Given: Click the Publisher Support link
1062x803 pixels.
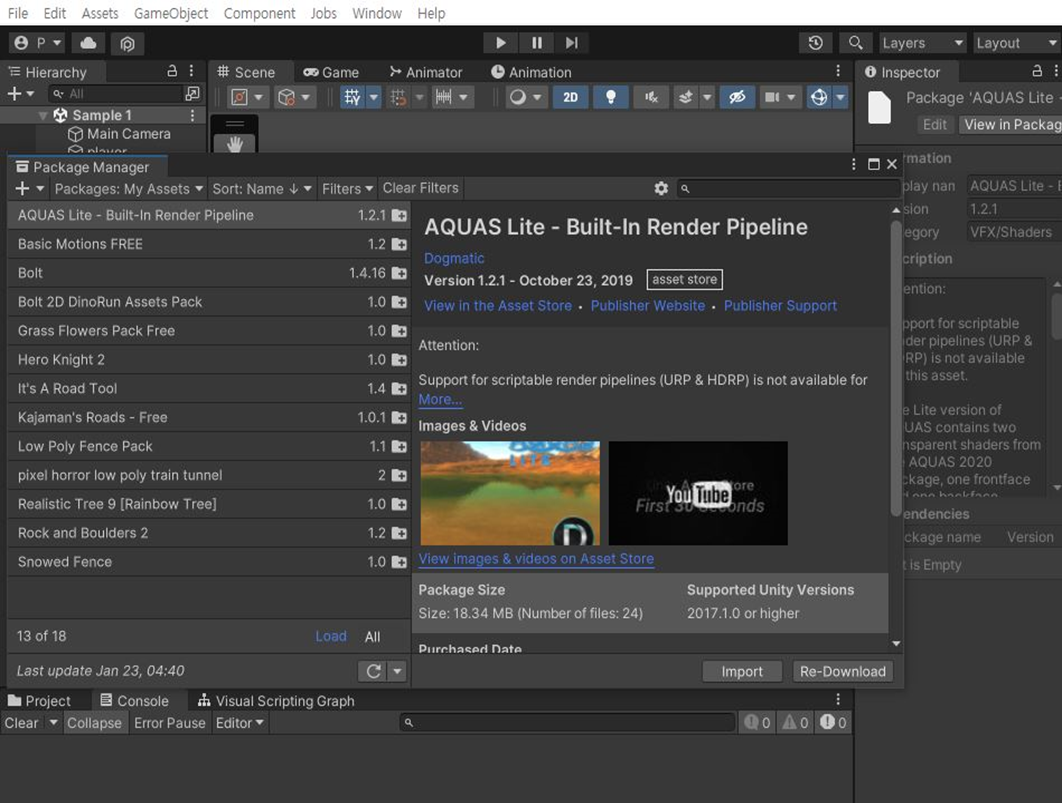Looking at the screenshot, I should pyautogui.click(x=780, y=305).
